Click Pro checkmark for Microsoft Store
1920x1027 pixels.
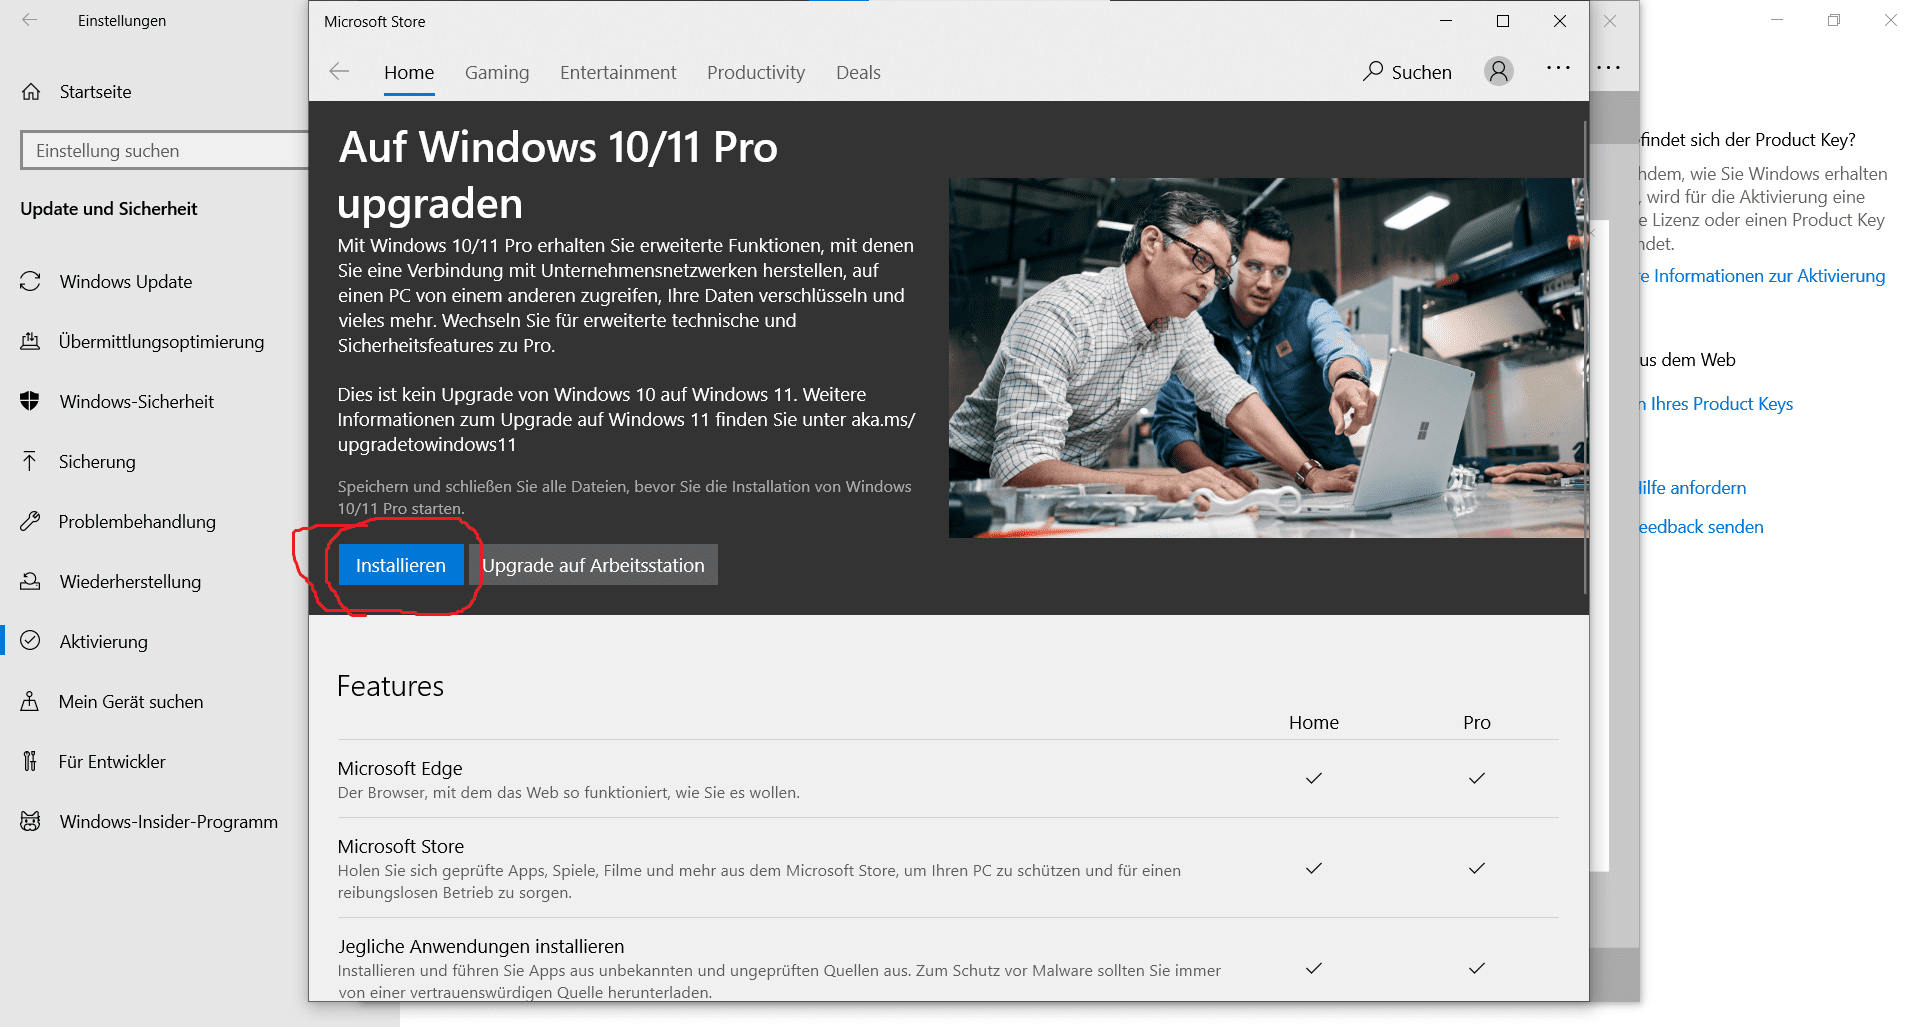tap(1477, 868)
